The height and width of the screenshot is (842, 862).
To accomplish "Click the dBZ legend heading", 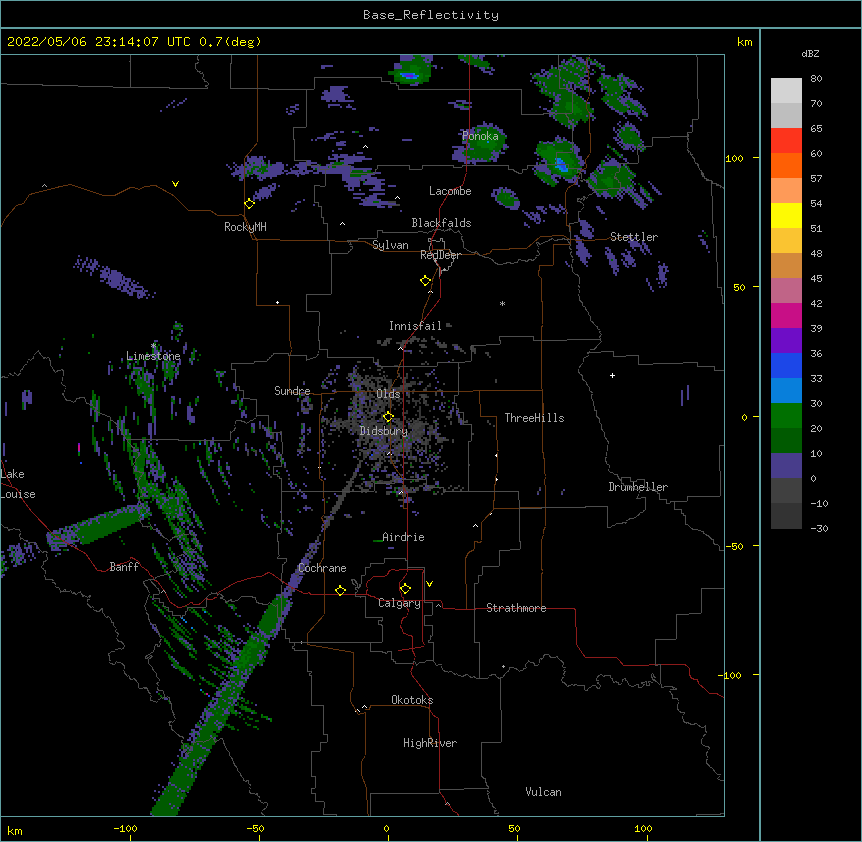I will click(x=810, y=54).
